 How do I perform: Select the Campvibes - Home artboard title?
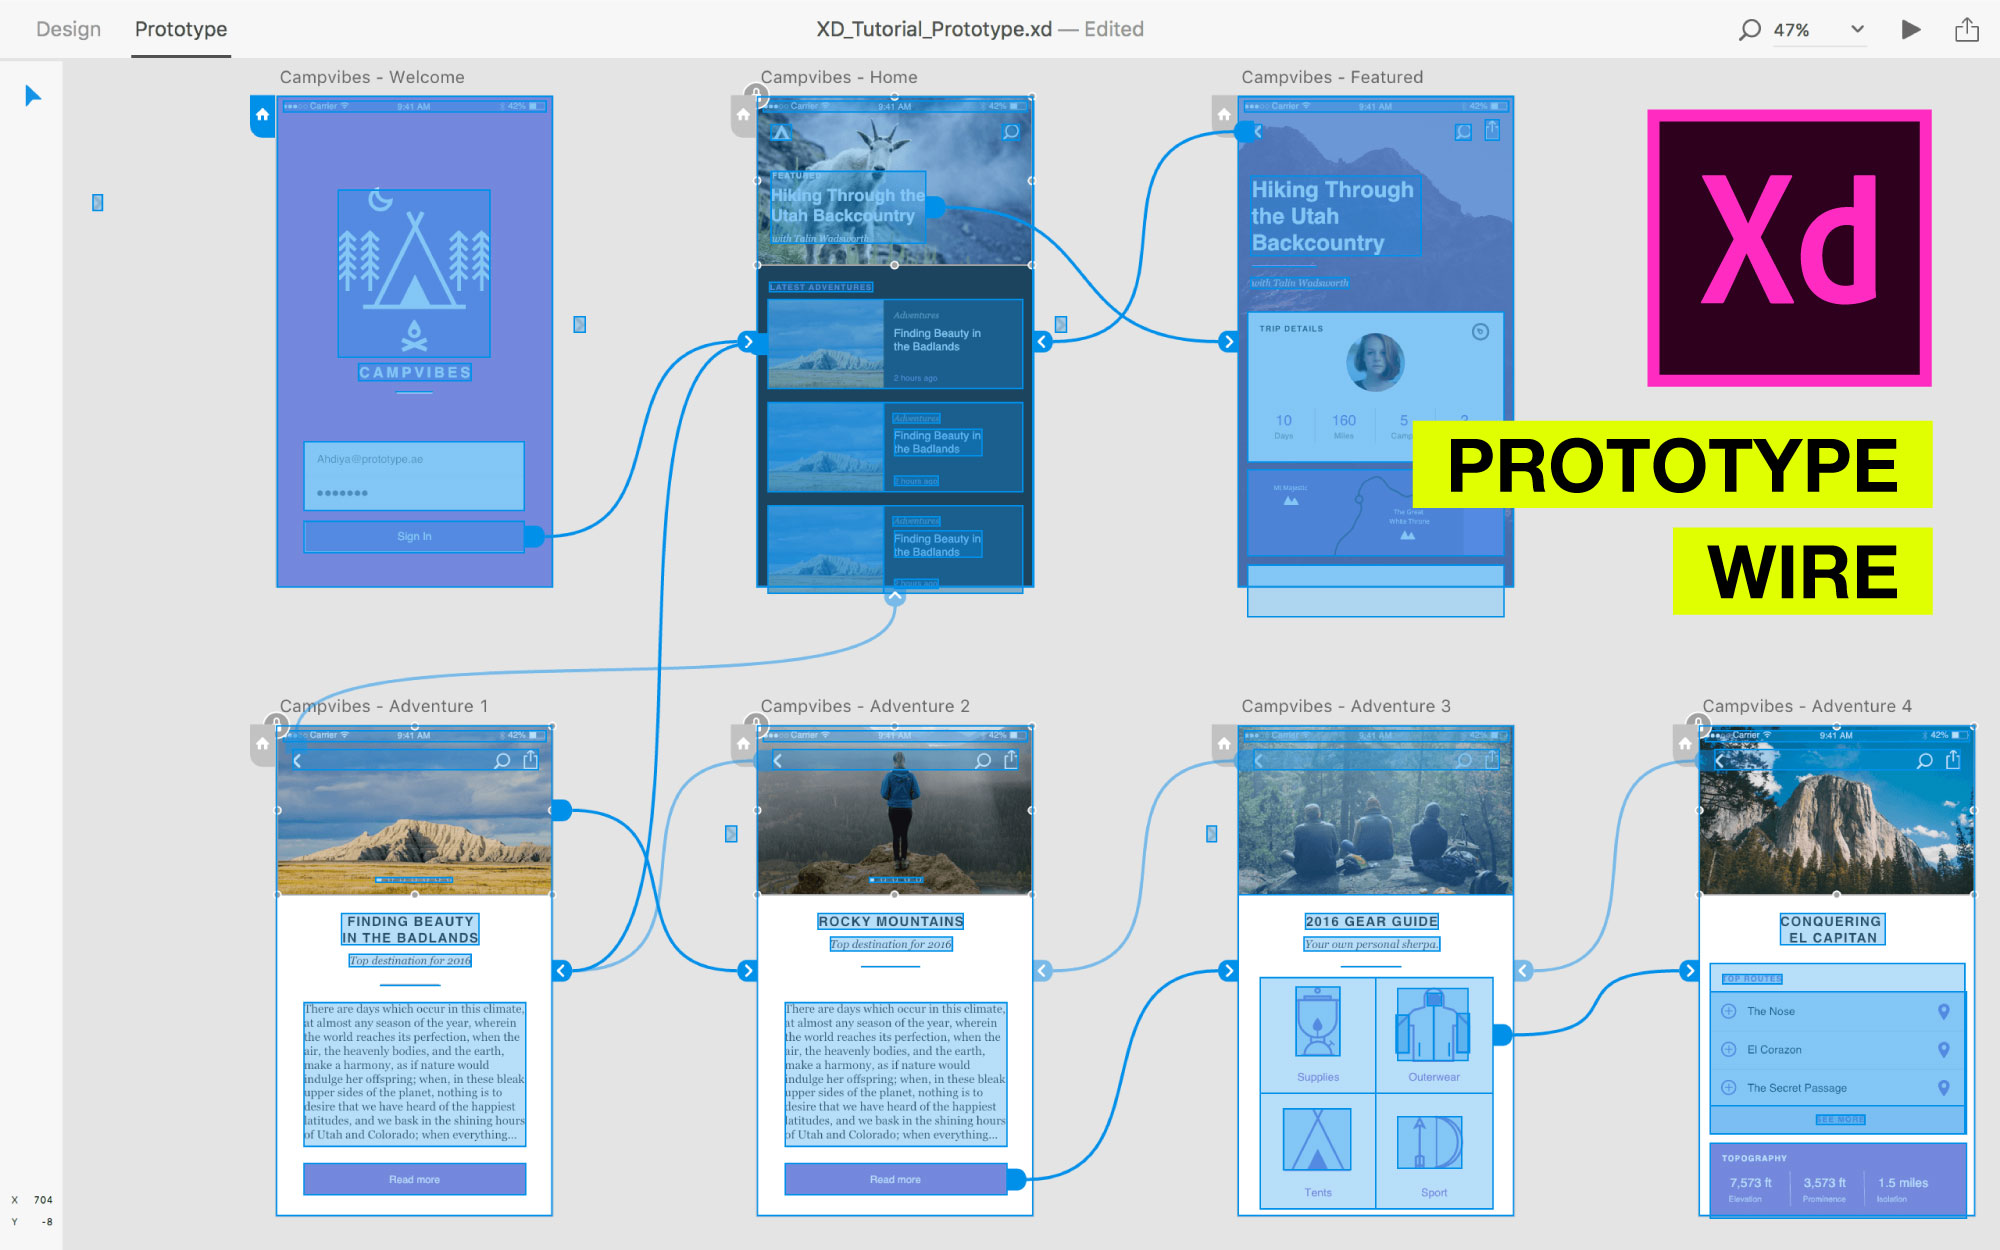point(839,77)
